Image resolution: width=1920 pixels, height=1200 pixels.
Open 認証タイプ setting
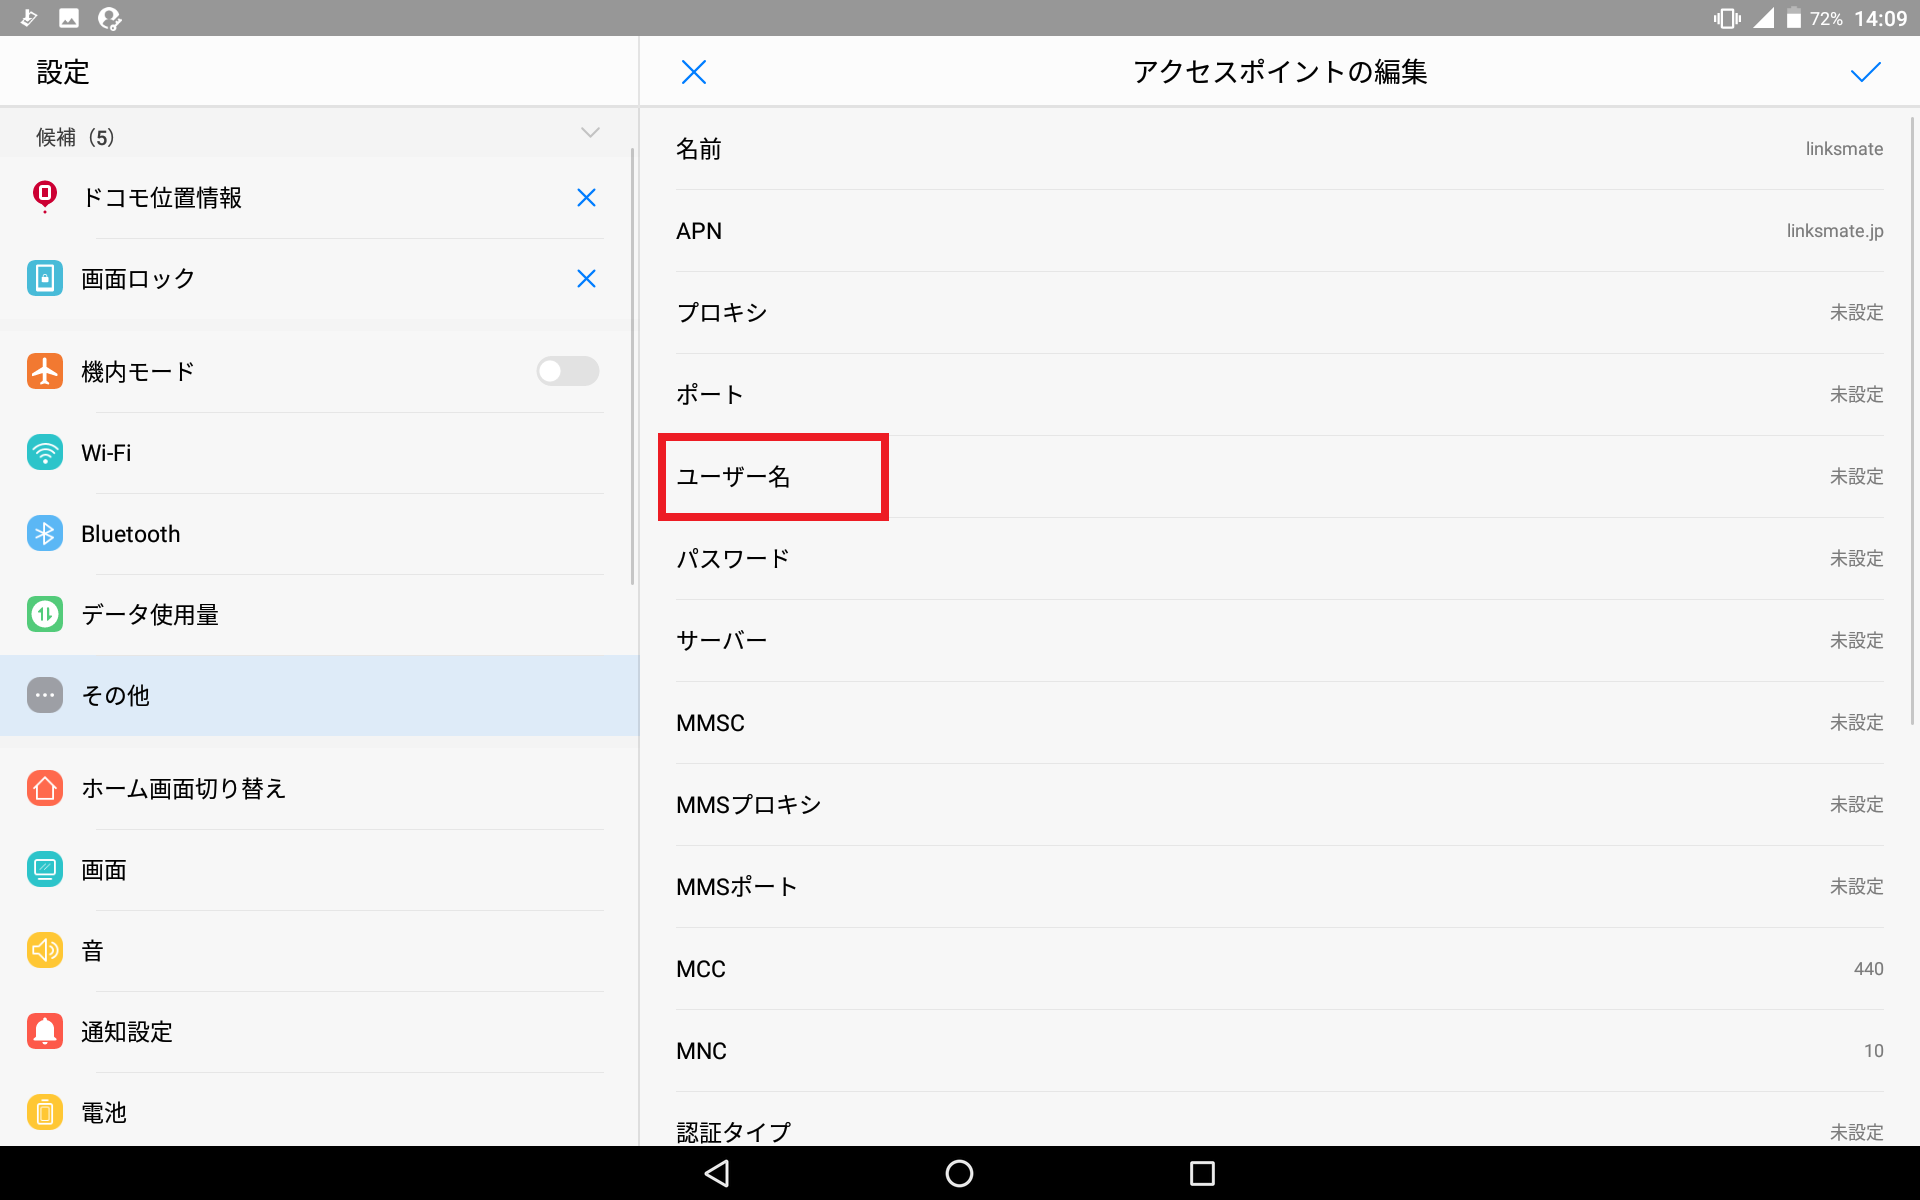1279,1120
